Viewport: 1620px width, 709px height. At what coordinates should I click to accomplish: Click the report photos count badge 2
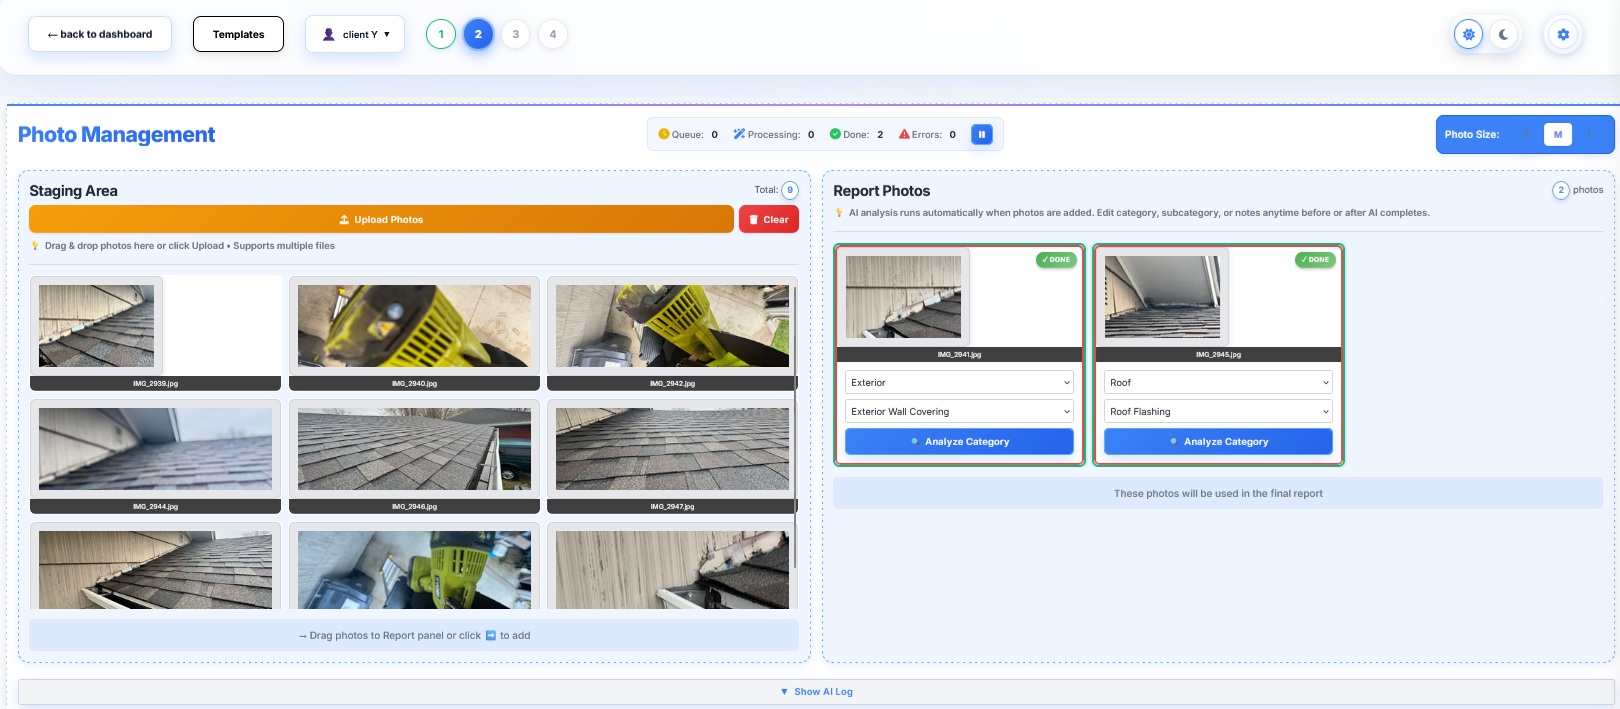[x=1561, y=190]
